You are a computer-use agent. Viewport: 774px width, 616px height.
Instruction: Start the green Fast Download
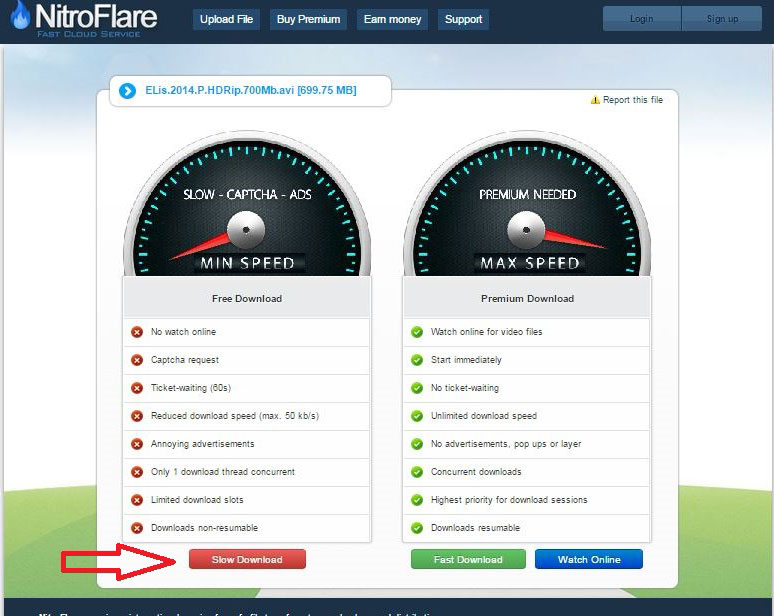tap(469, 560)
